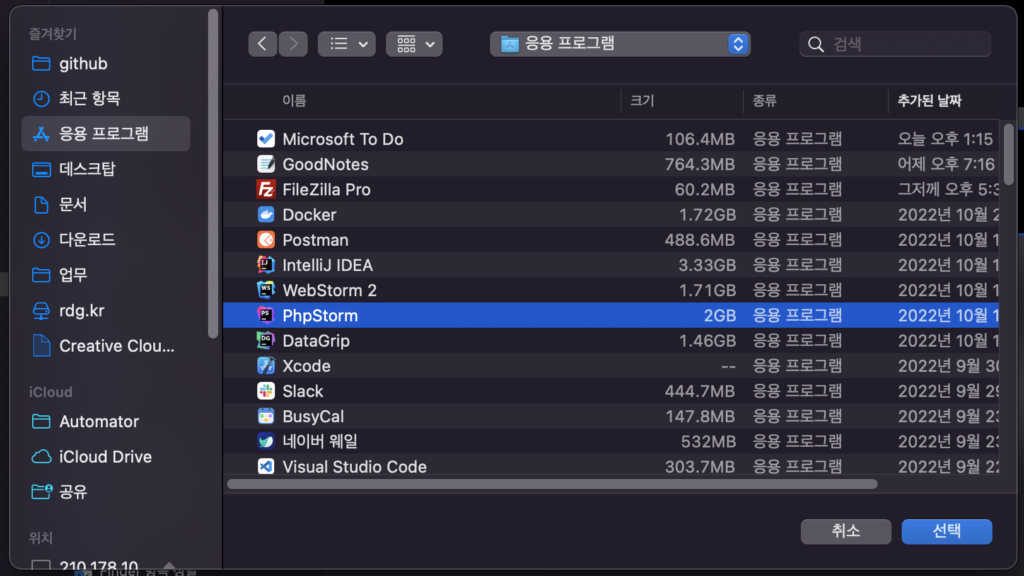Viewport: 1024px width, 576px height.
Task: Click 오늘 오후 1:15 date cell
Action: pyautogui.click(x=945, y=139)
